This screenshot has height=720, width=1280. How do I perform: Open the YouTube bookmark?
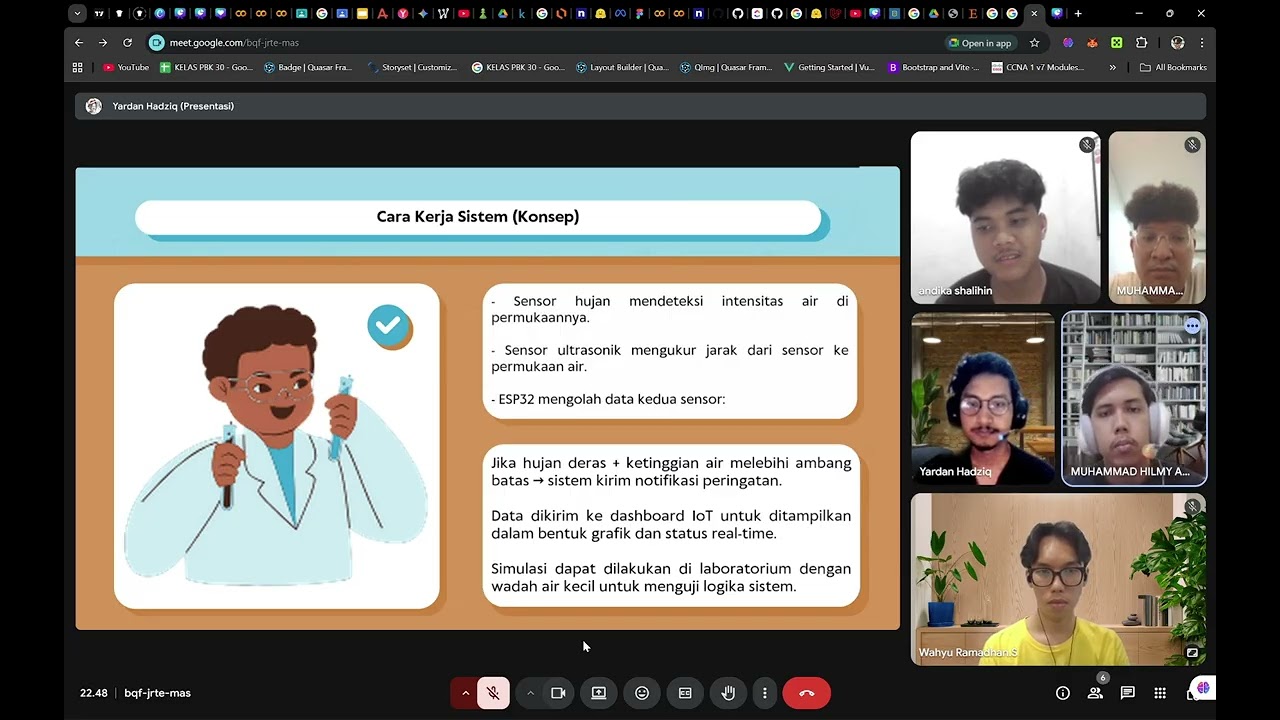126,67
